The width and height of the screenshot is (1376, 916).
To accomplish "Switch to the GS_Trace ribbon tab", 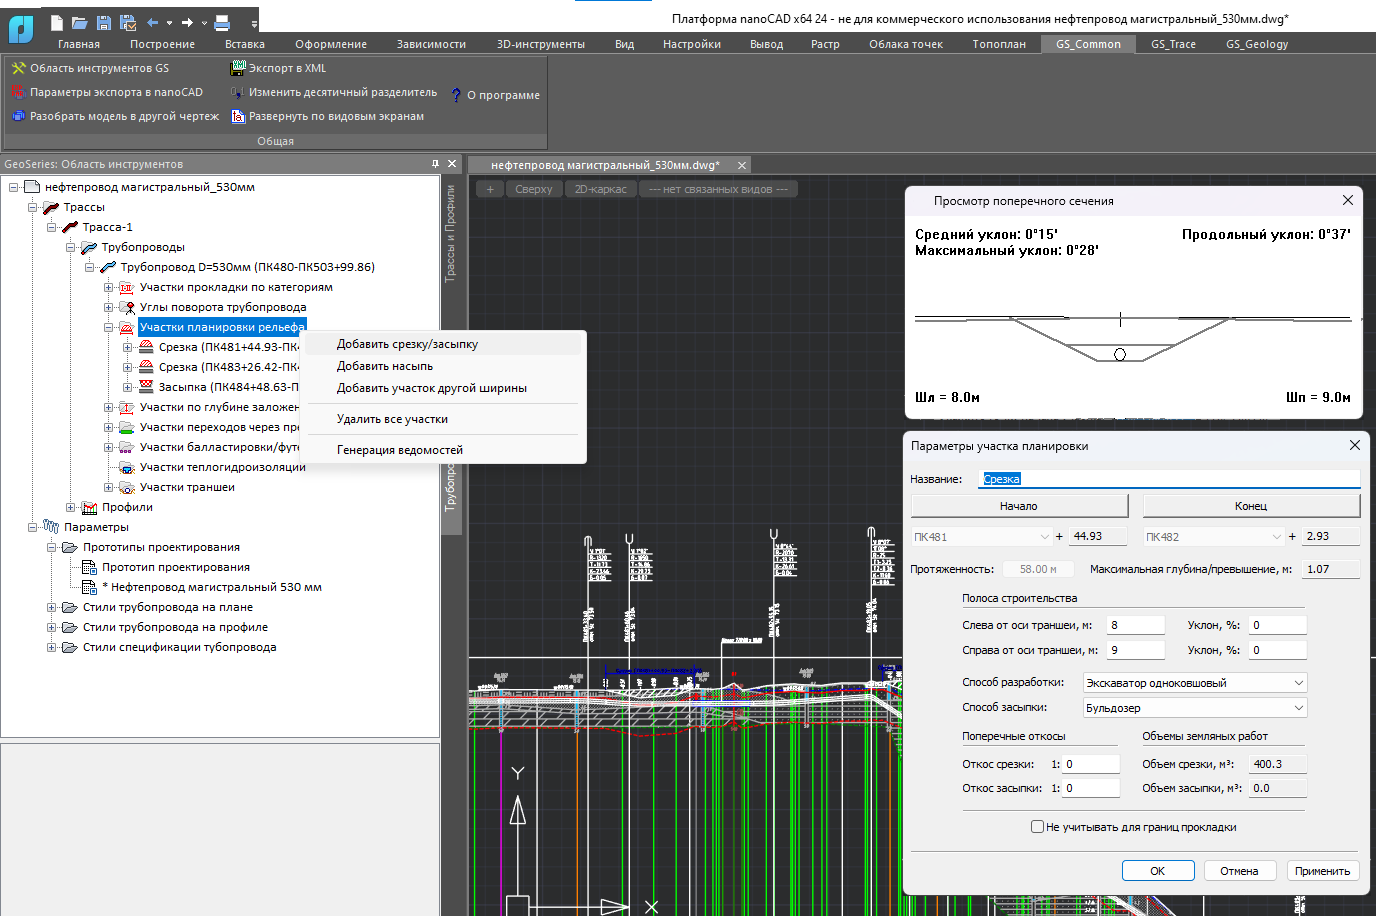I will [1173, 44].
